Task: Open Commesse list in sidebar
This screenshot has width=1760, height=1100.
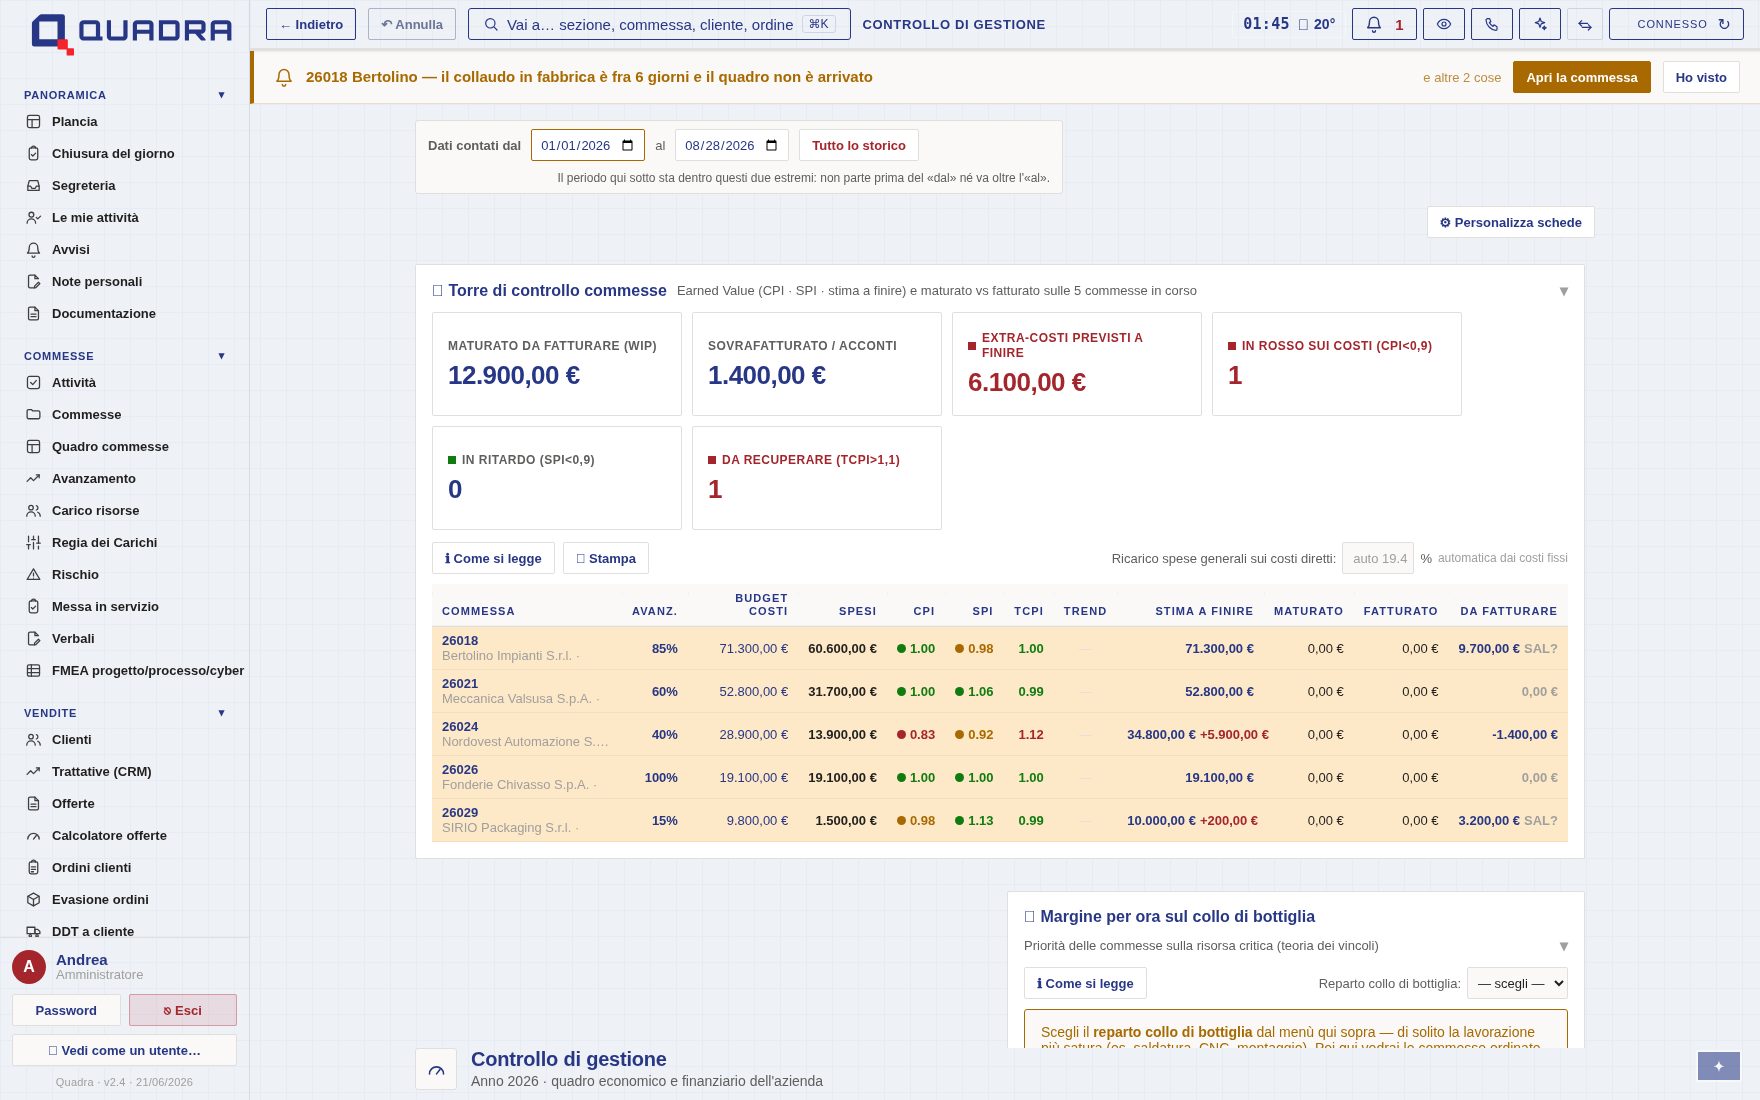Action: (x=124, y=415)
